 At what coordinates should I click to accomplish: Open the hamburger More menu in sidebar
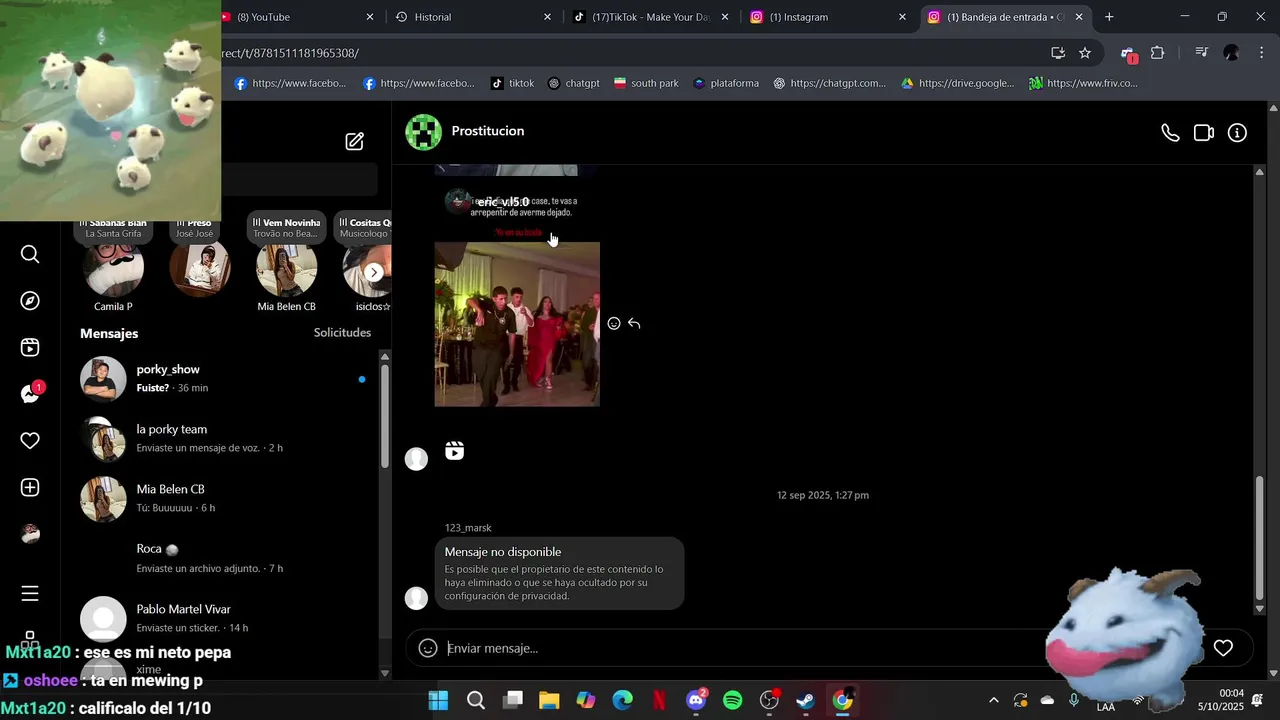point(30,594)
